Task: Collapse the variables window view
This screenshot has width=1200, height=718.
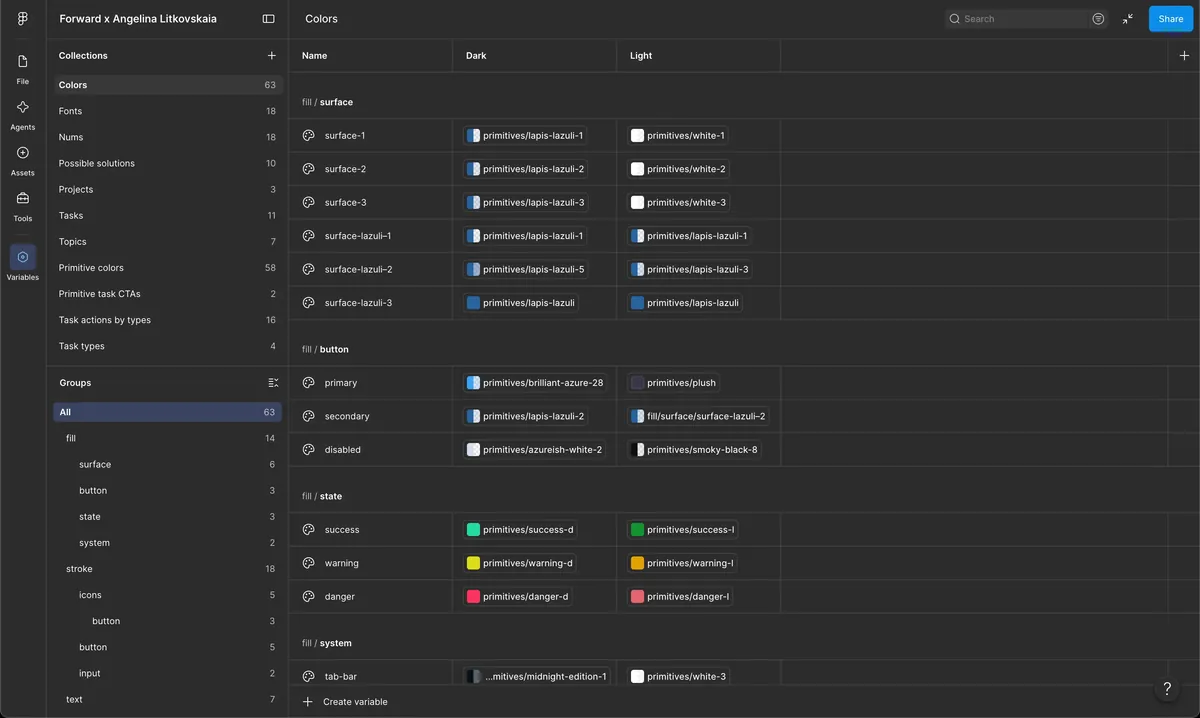Action: coord(1128,18)
